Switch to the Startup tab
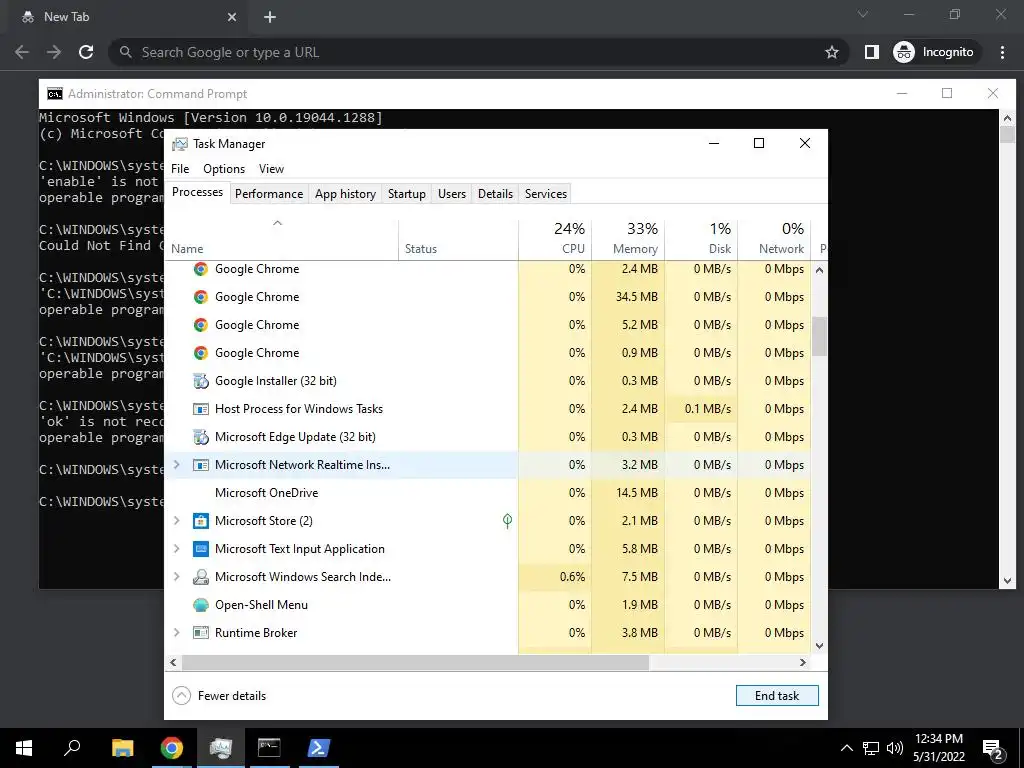This screenshot has width=1024, height=768. pyautogui.click(x=407, y=194)
